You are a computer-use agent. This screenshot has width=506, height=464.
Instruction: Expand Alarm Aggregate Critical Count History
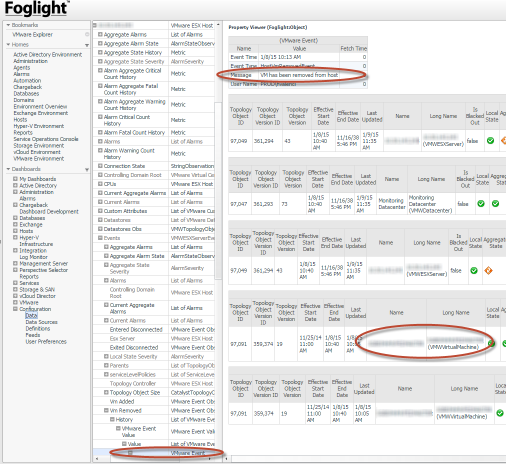(x=100, y=70)
